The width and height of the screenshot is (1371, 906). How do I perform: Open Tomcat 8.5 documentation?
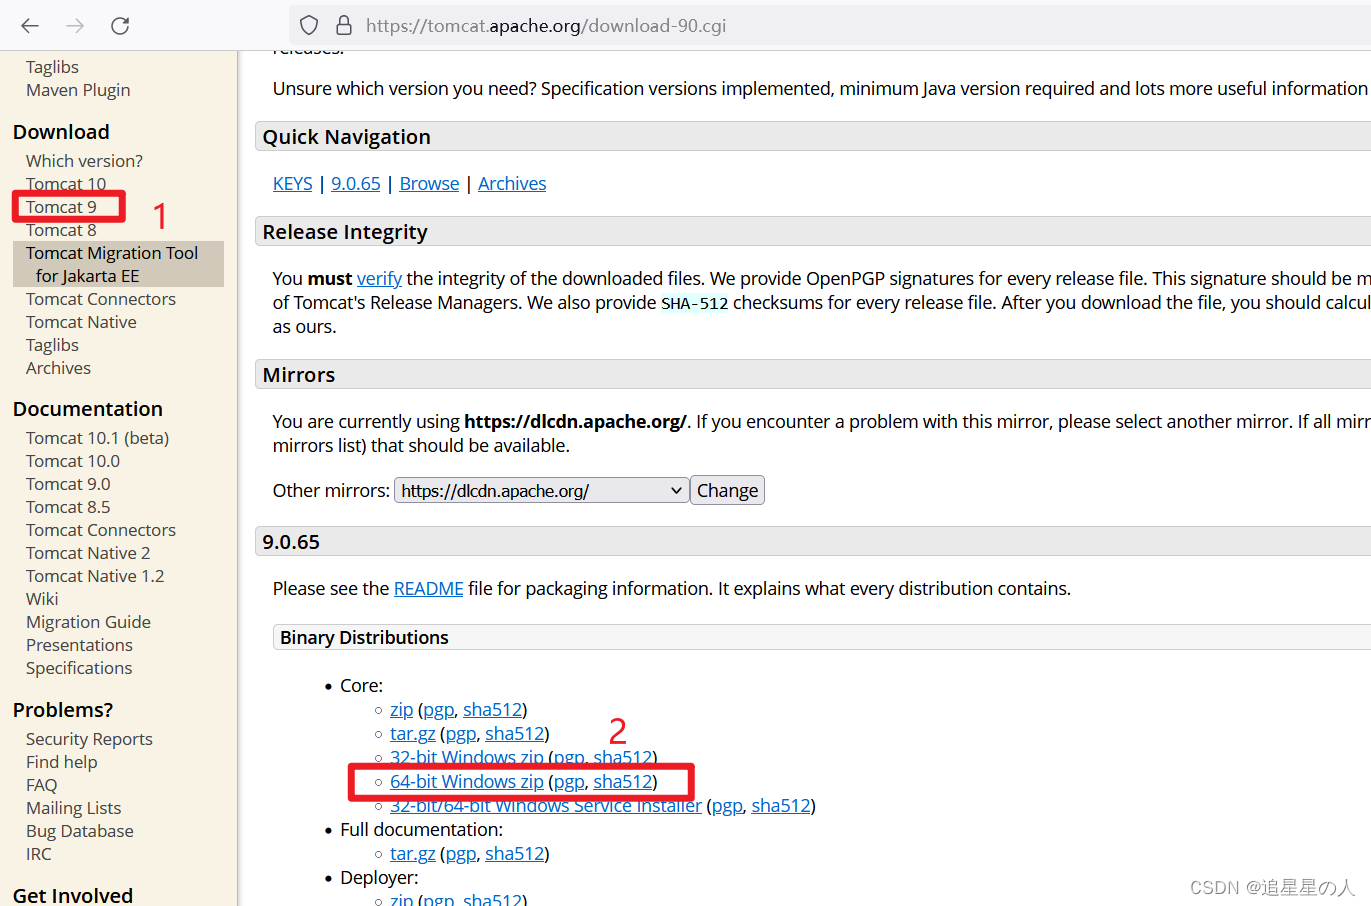[x=68, y=507]
